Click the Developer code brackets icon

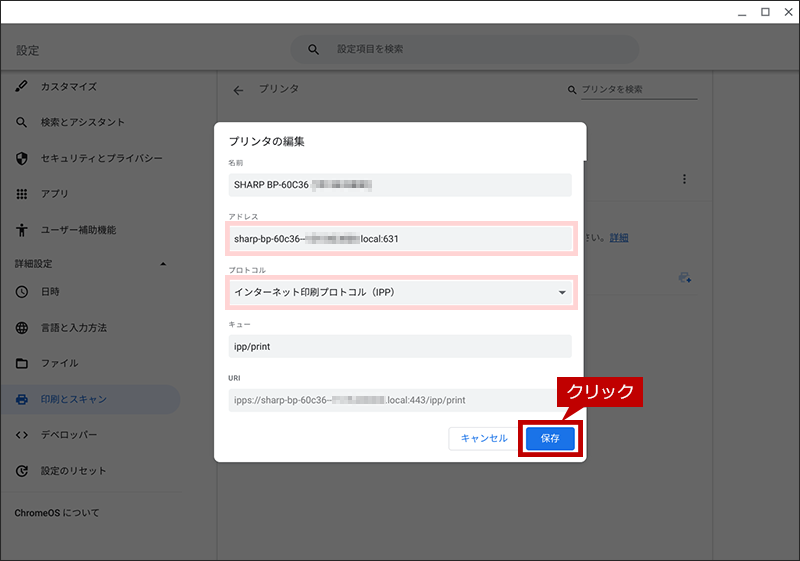click(x=21, y=435)
